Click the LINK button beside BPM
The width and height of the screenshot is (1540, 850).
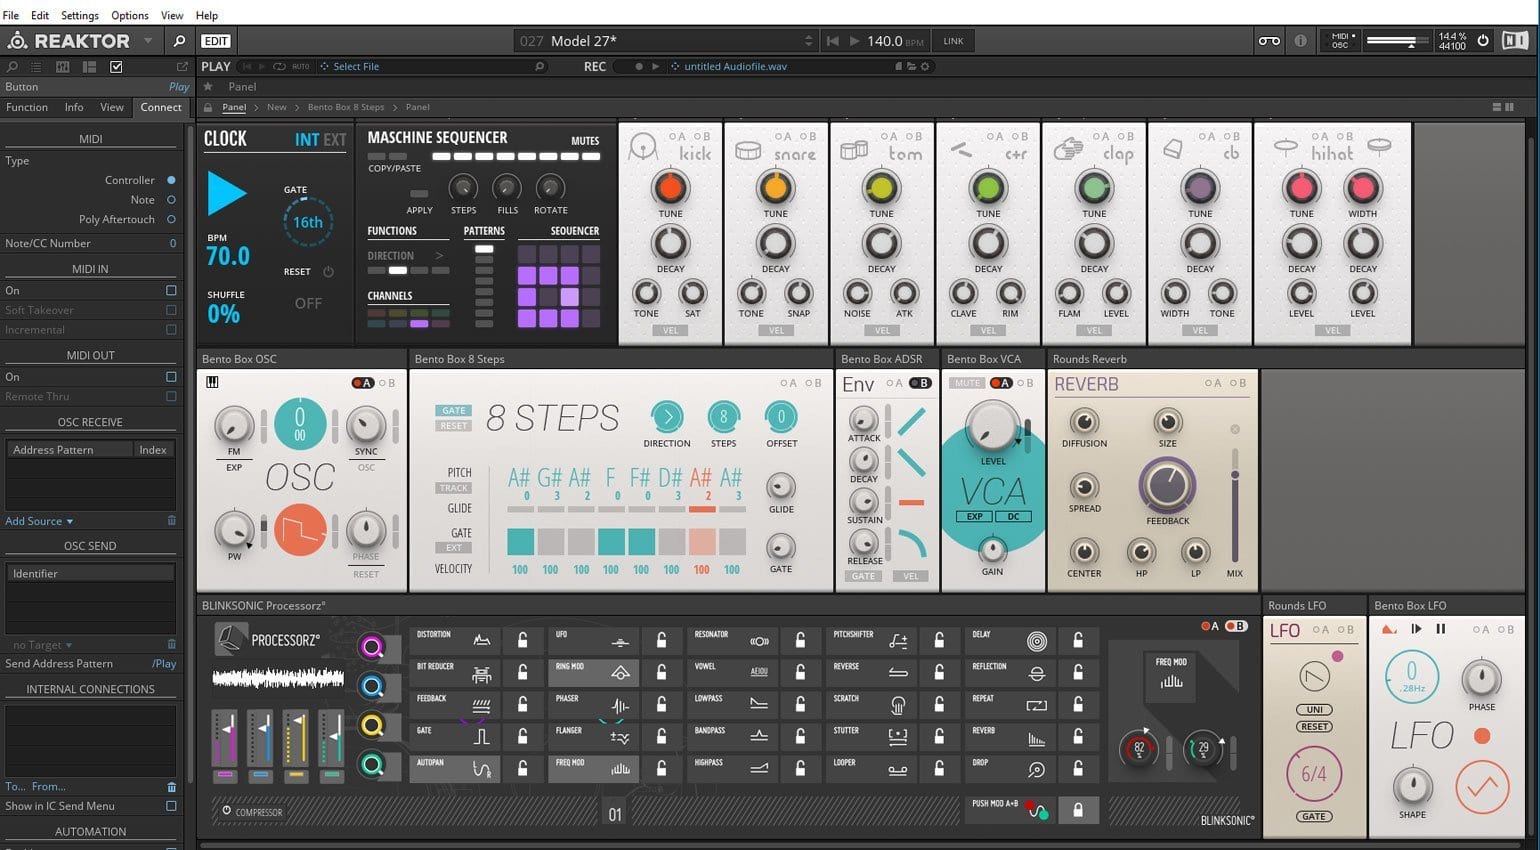click(953, 41)
